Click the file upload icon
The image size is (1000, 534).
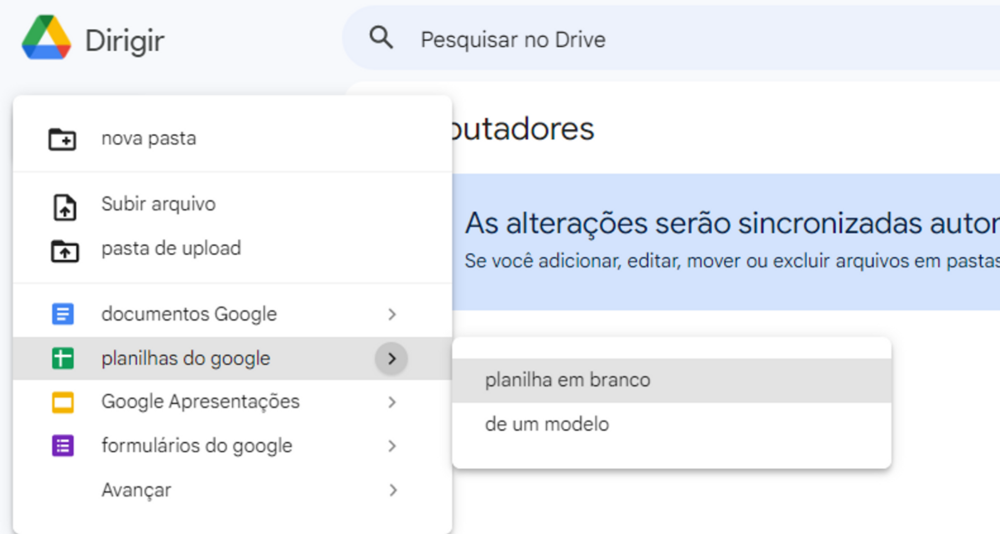64,207
